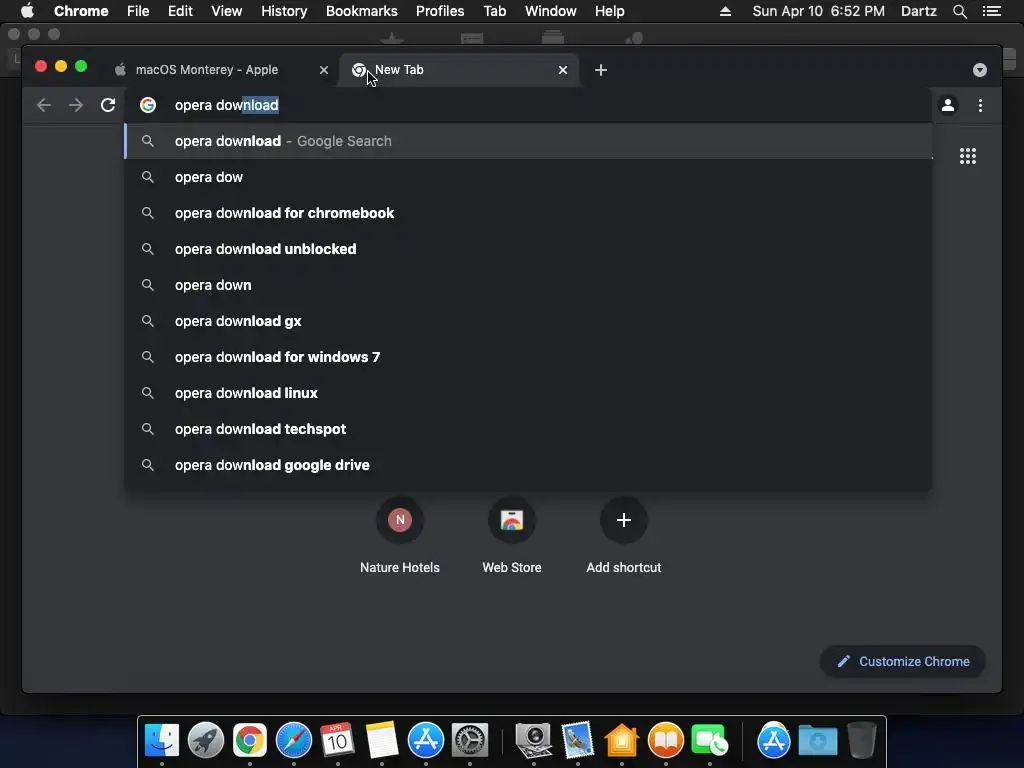Image resolution: width=1024 pixels, height=768 pixels.
Task: Open the Home app from the Dock
Action: (x=622, y=741)
